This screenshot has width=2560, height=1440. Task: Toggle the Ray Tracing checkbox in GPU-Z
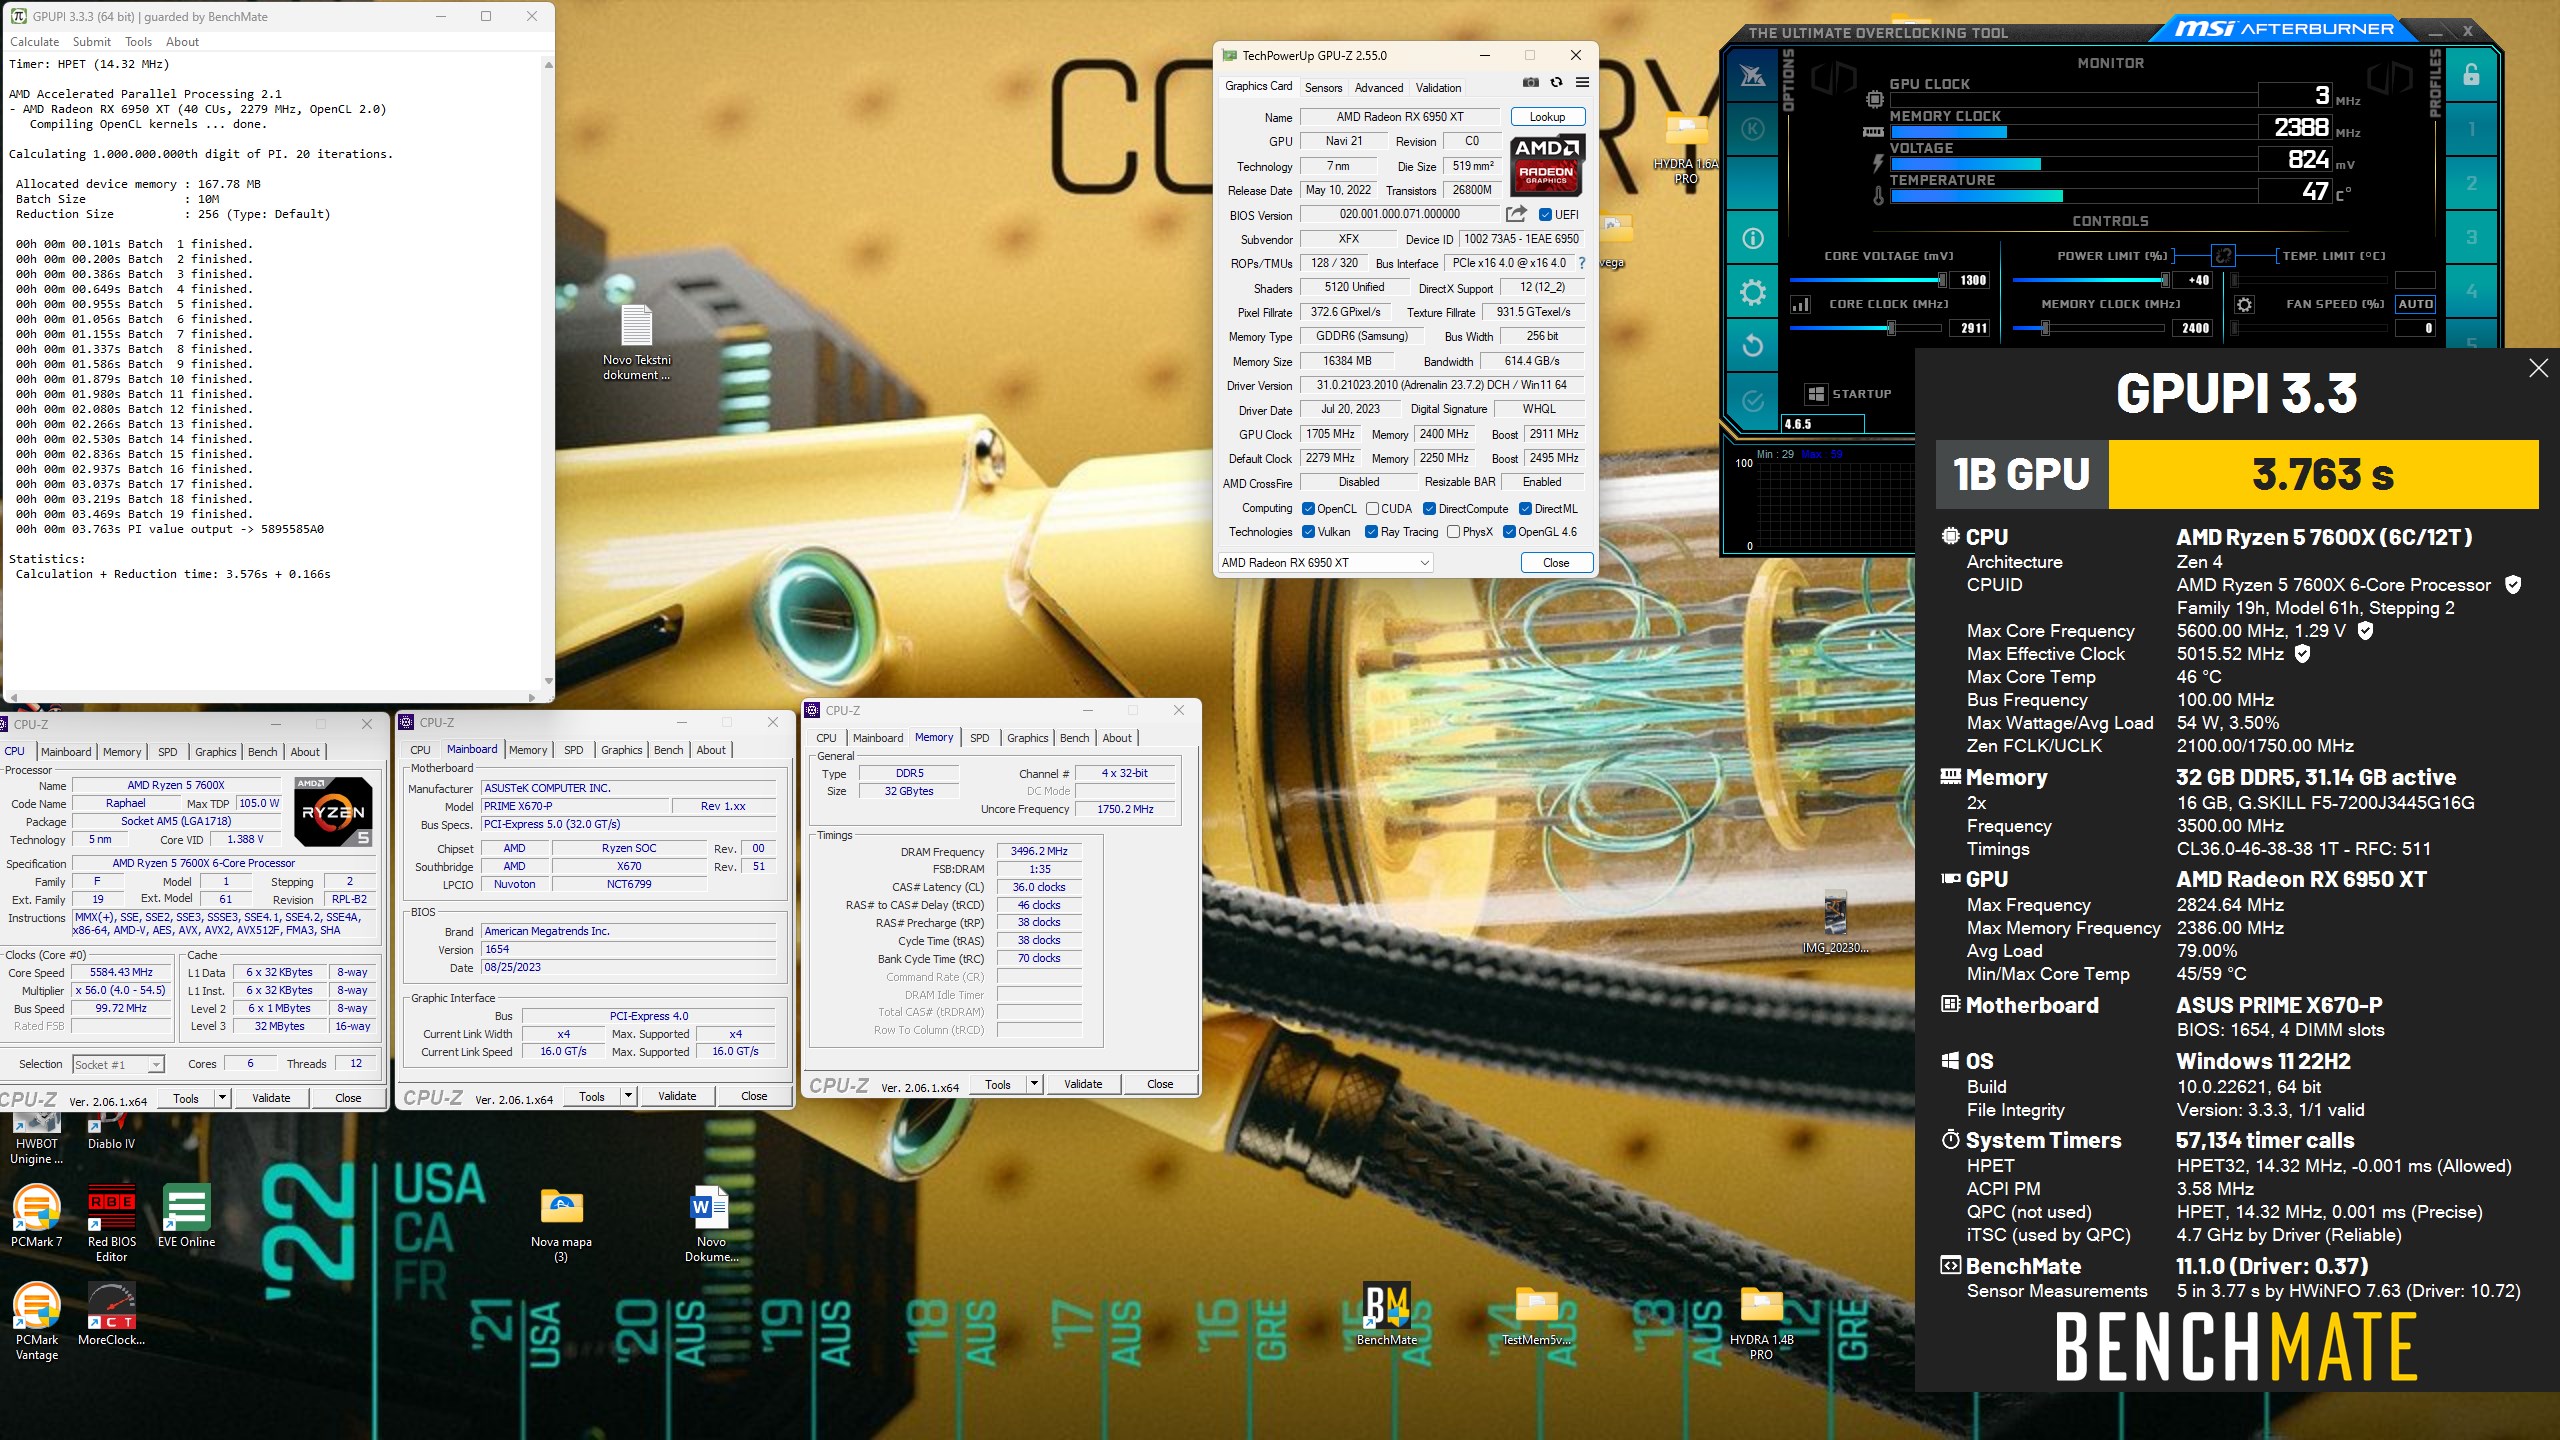click(x=1371, y=532)
